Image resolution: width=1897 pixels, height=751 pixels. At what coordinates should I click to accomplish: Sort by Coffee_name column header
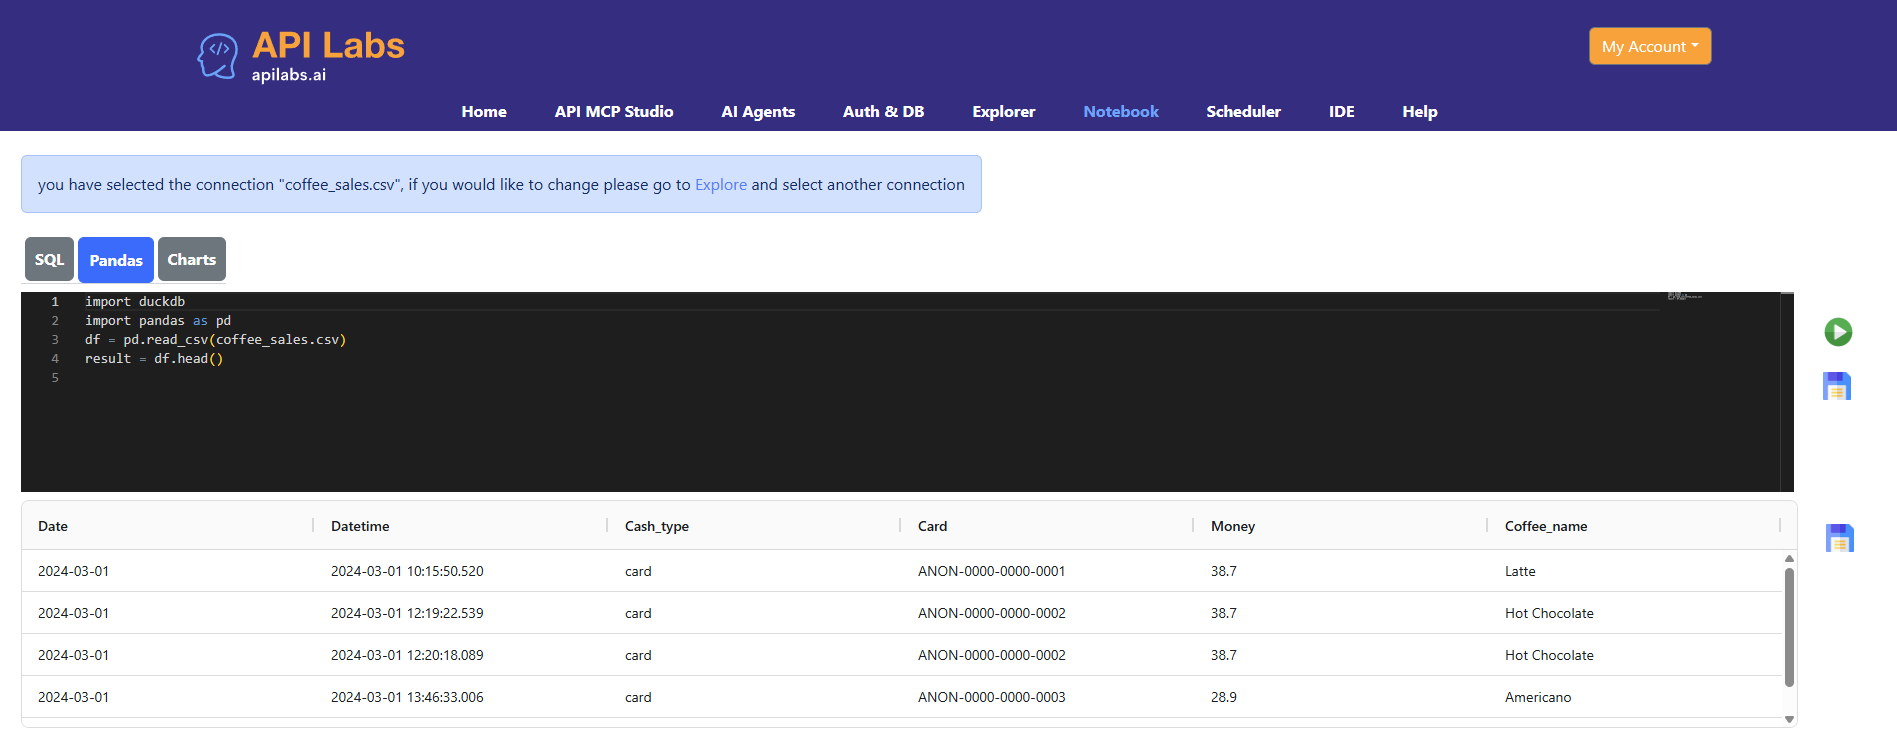tap(1546, 526)
